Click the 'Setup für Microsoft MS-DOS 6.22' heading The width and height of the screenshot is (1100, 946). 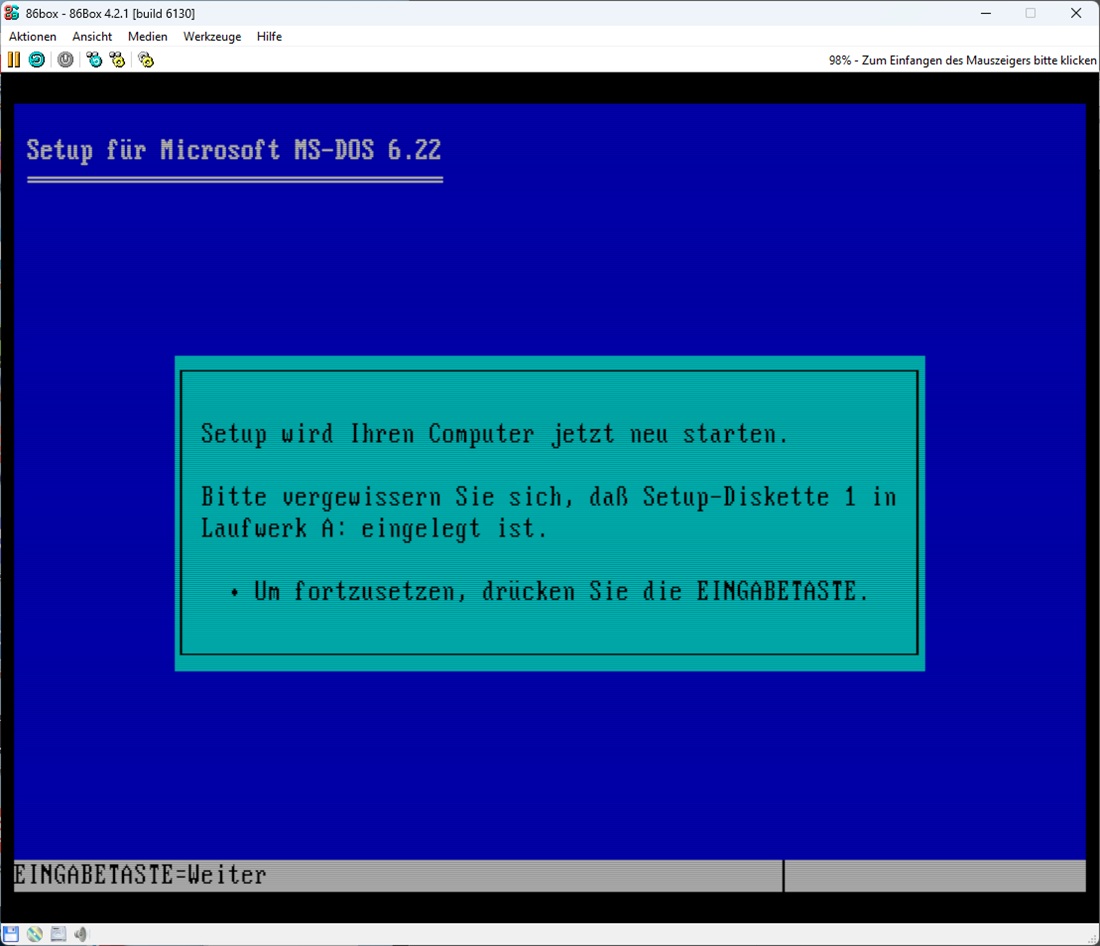[x=234, y=150]
